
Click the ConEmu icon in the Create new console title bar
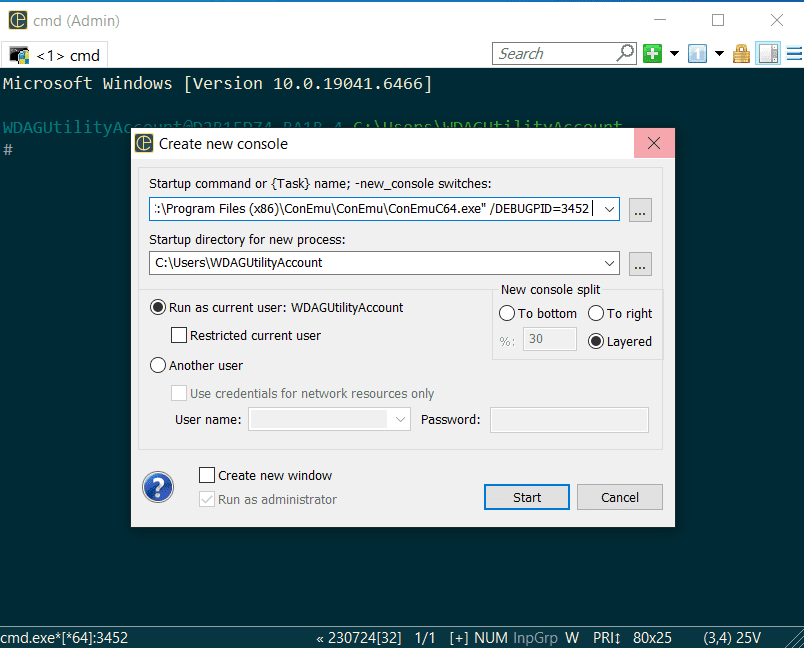144,144
